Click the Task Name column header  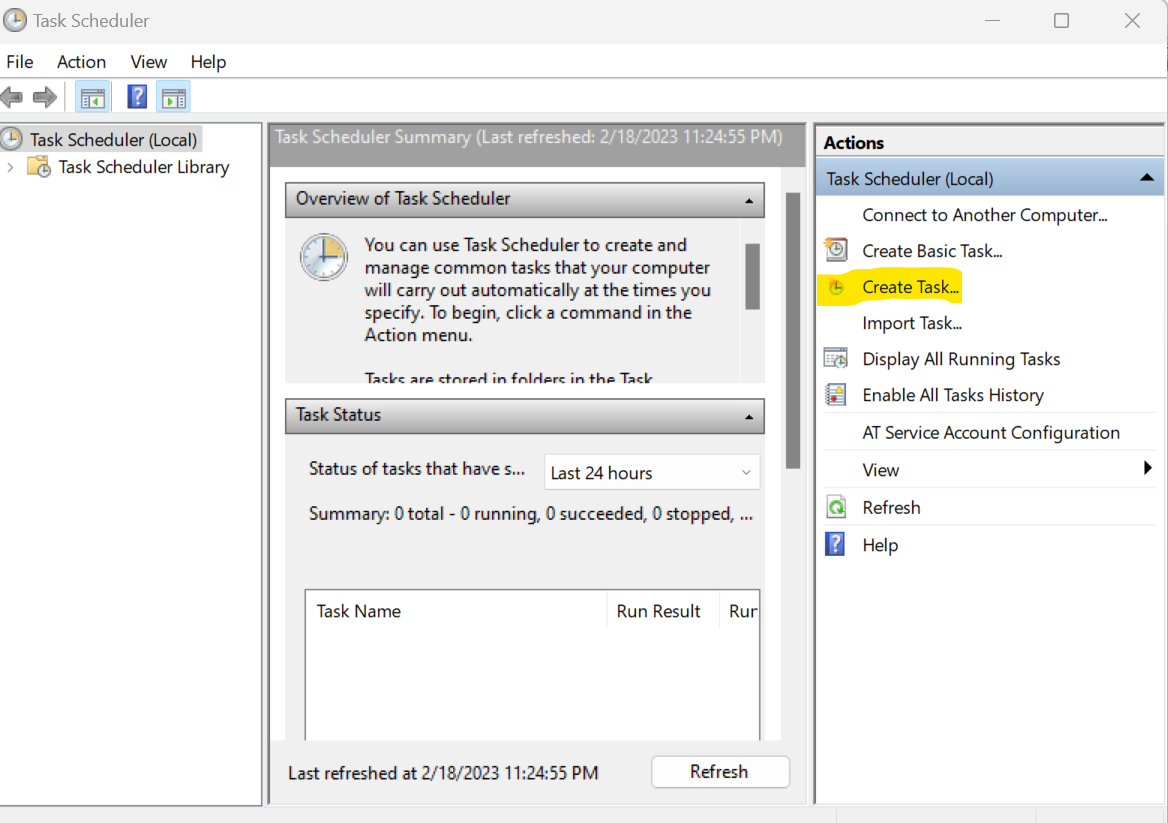coord(456,611)
